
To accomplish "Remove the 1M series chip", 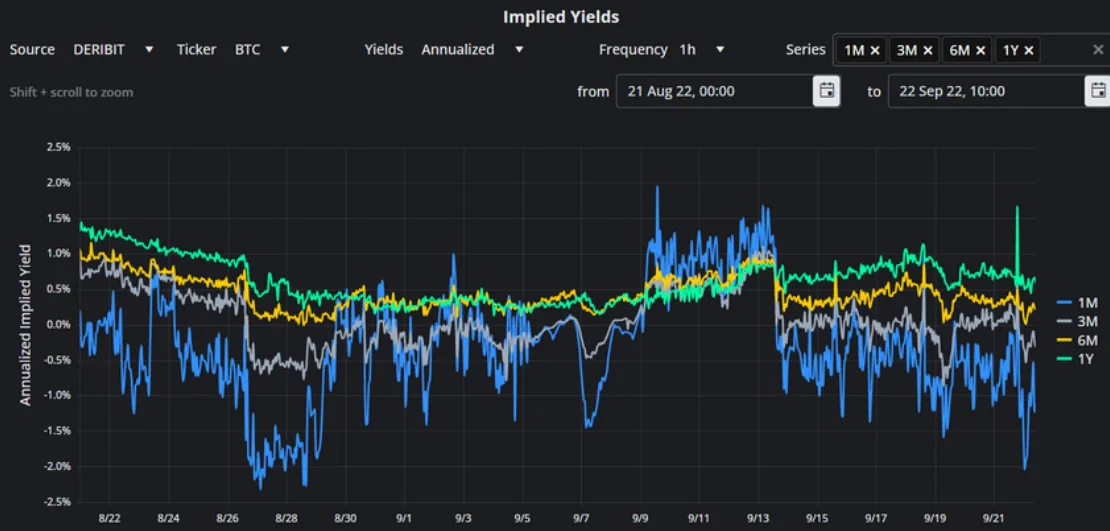I will 875,50.
